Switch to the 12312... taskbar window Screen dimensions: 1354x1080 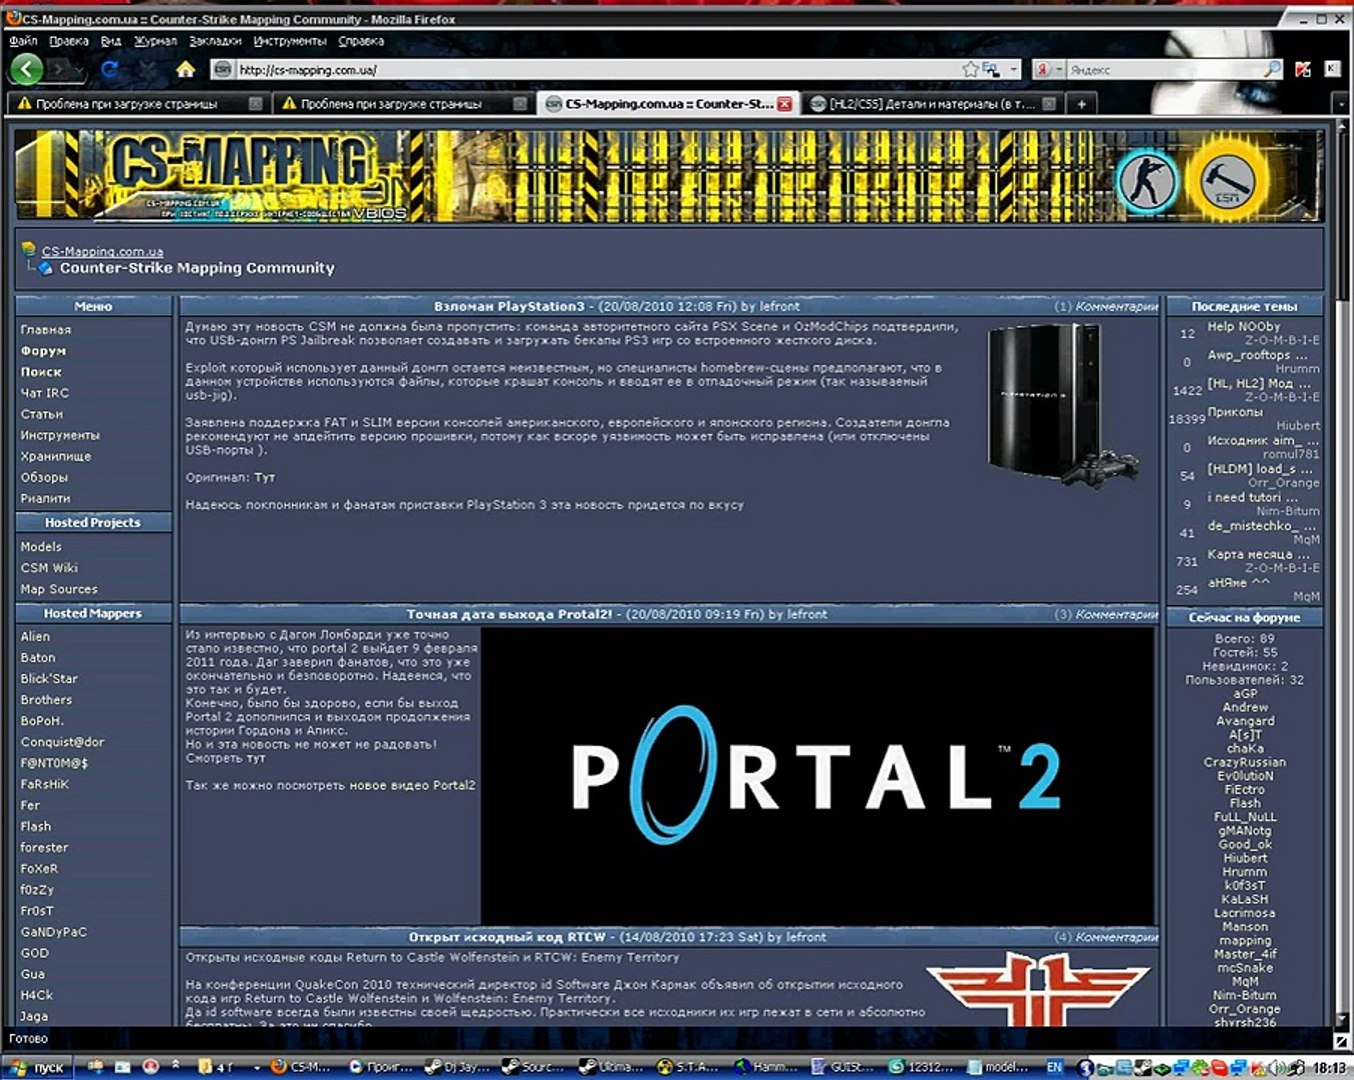point(921,1067)
